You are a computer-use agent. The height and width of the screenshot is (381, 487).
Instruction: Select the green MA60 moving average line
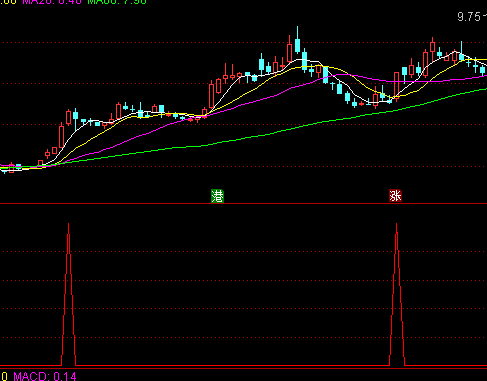point(267,135)
